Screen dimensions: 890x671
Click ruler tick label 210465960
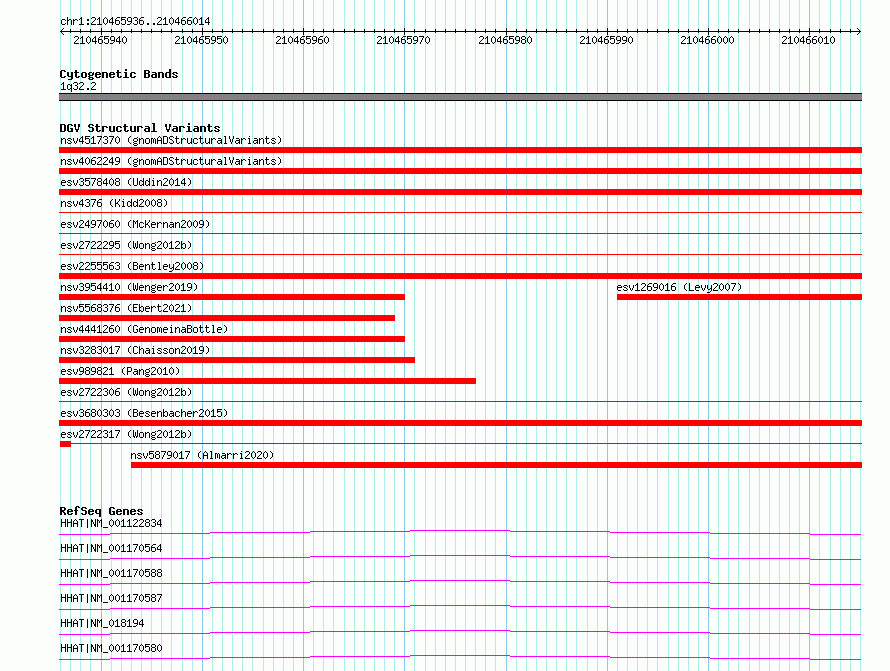303,40
